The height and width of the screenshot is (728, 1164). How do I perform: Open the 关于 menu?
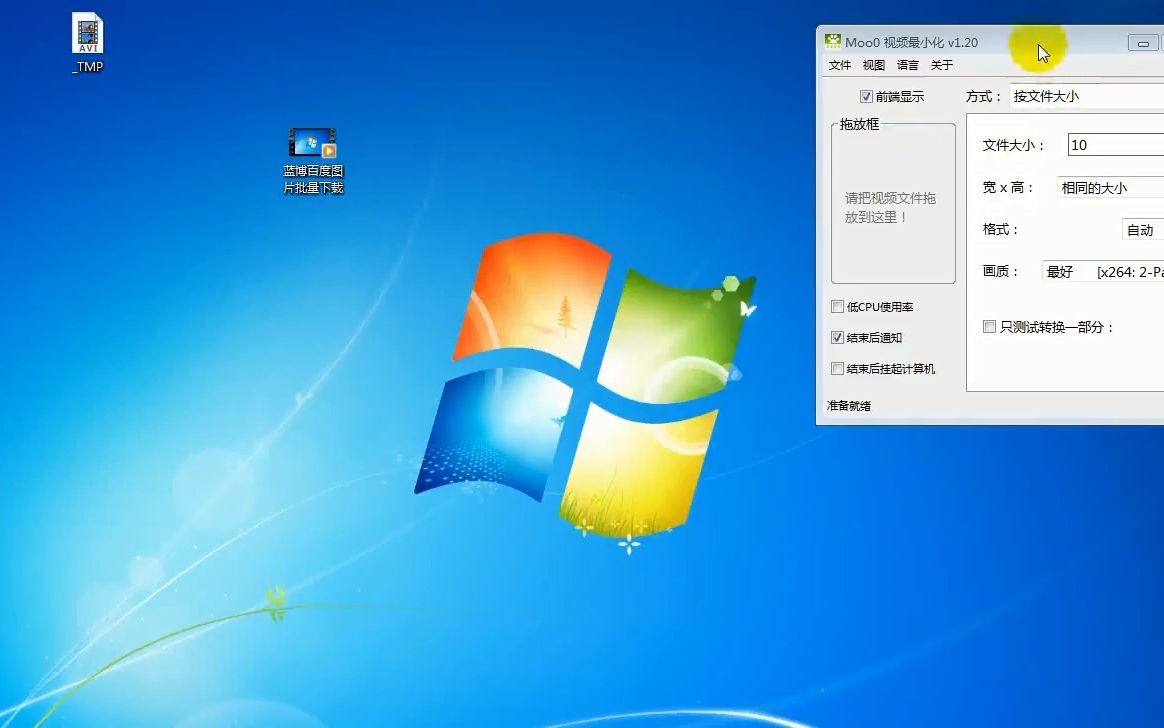[938, 64]
